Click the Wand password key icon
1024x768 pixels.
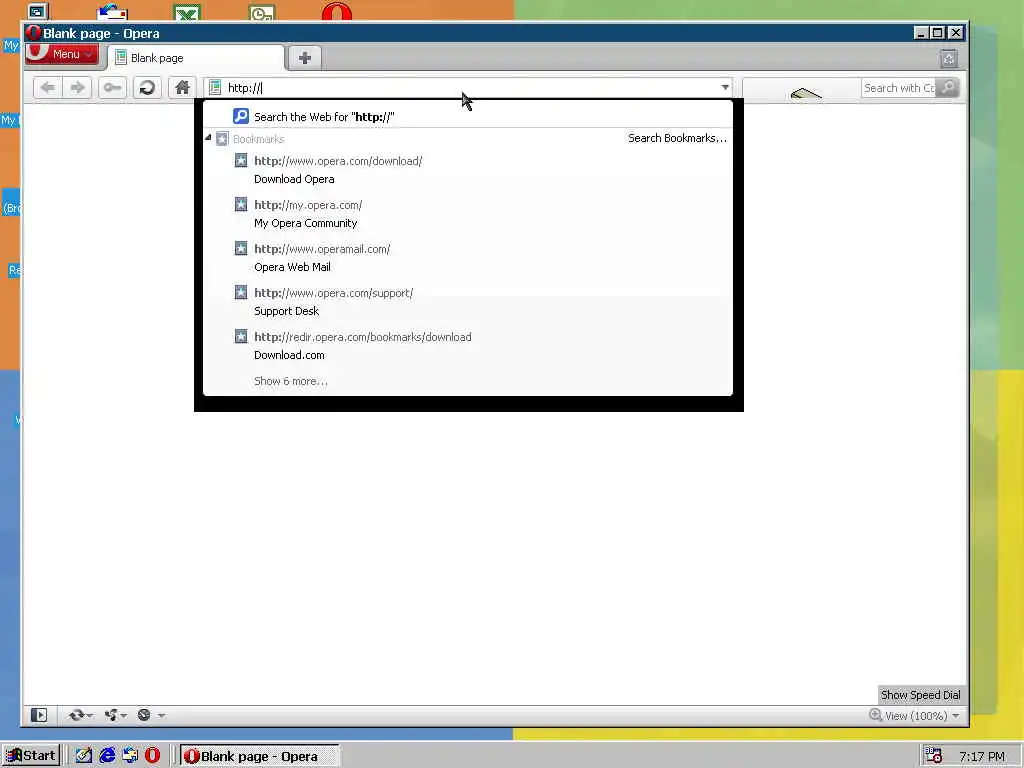pyautogui.click(x=112, y=88)
